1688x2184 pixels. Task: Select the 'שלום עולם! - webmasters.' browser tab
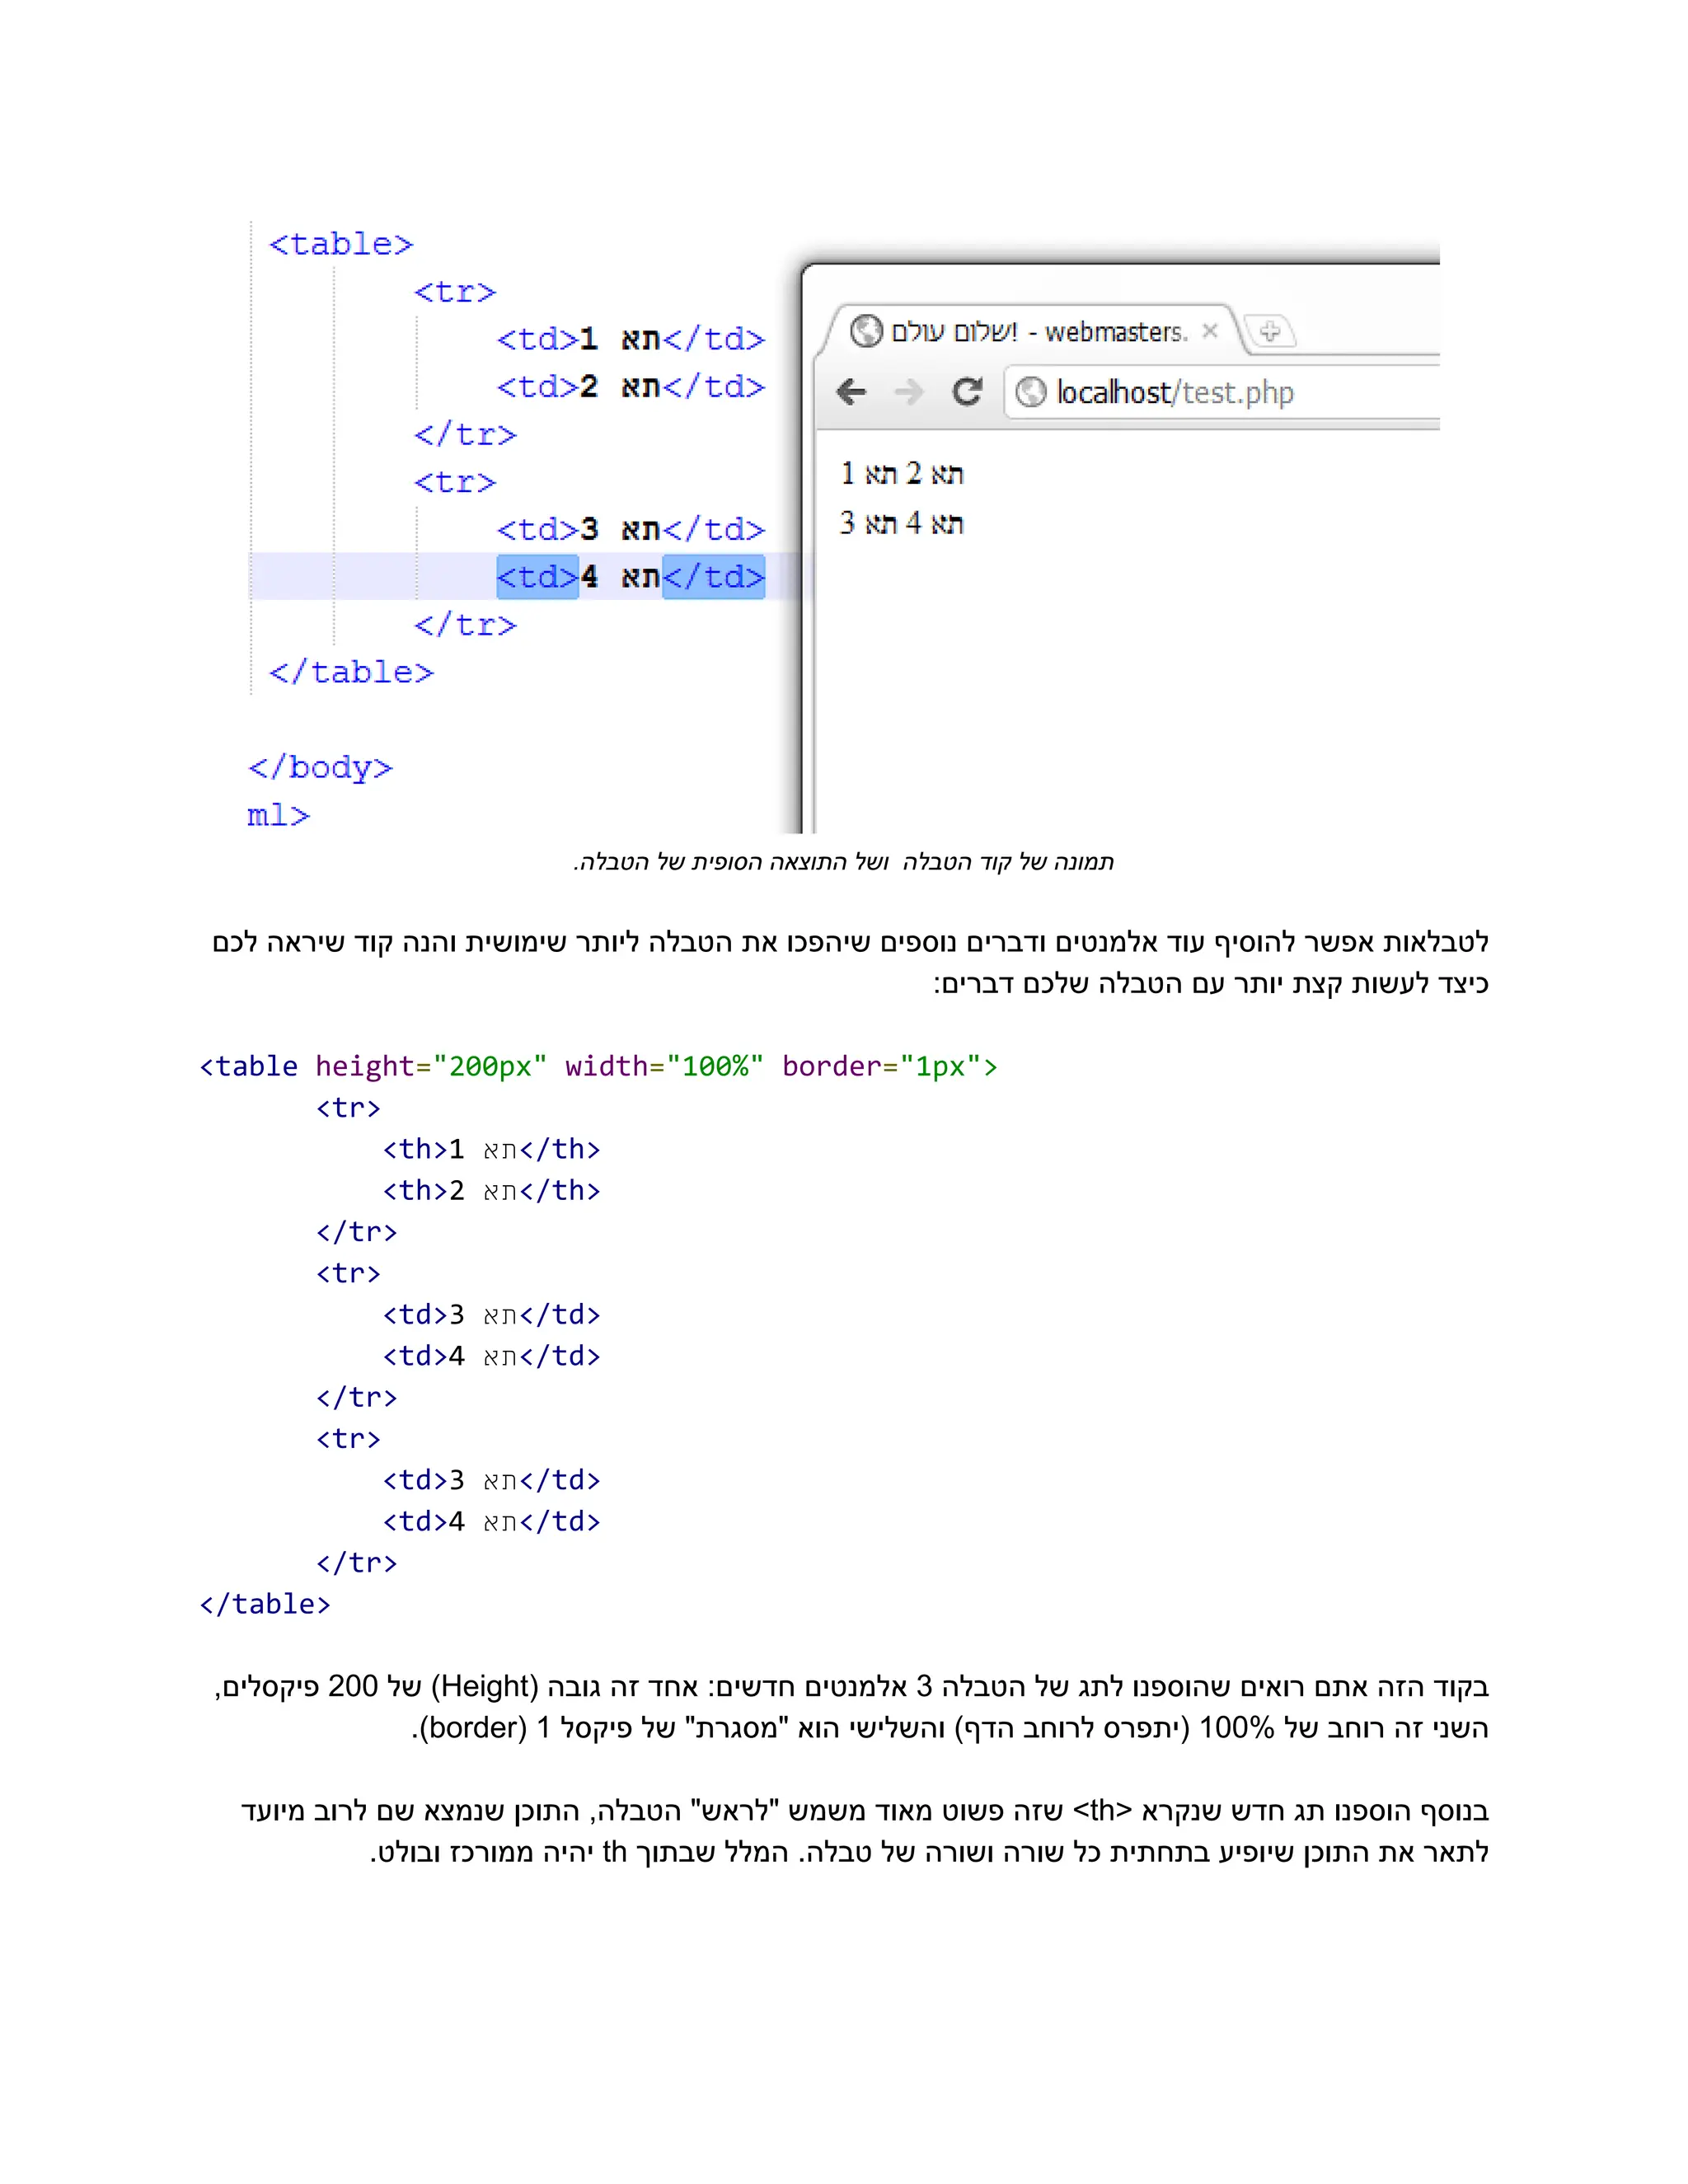point(1036,331)
